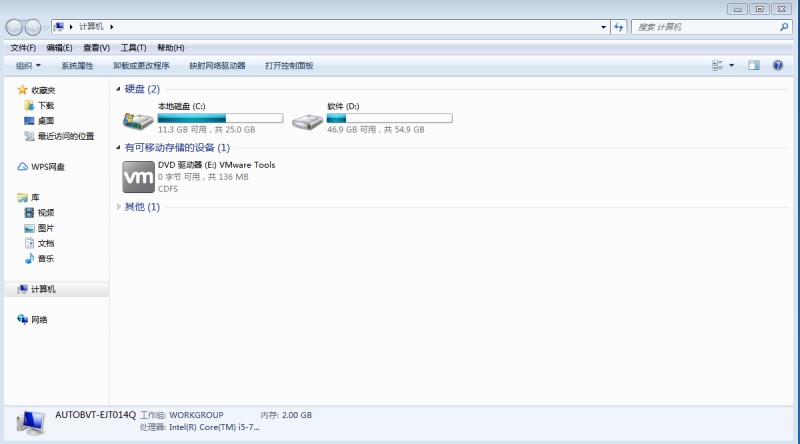800x444 pixels.
Task: Click the computer icon in the details pane
Action: pyautogui.click(x=30, y=423)
